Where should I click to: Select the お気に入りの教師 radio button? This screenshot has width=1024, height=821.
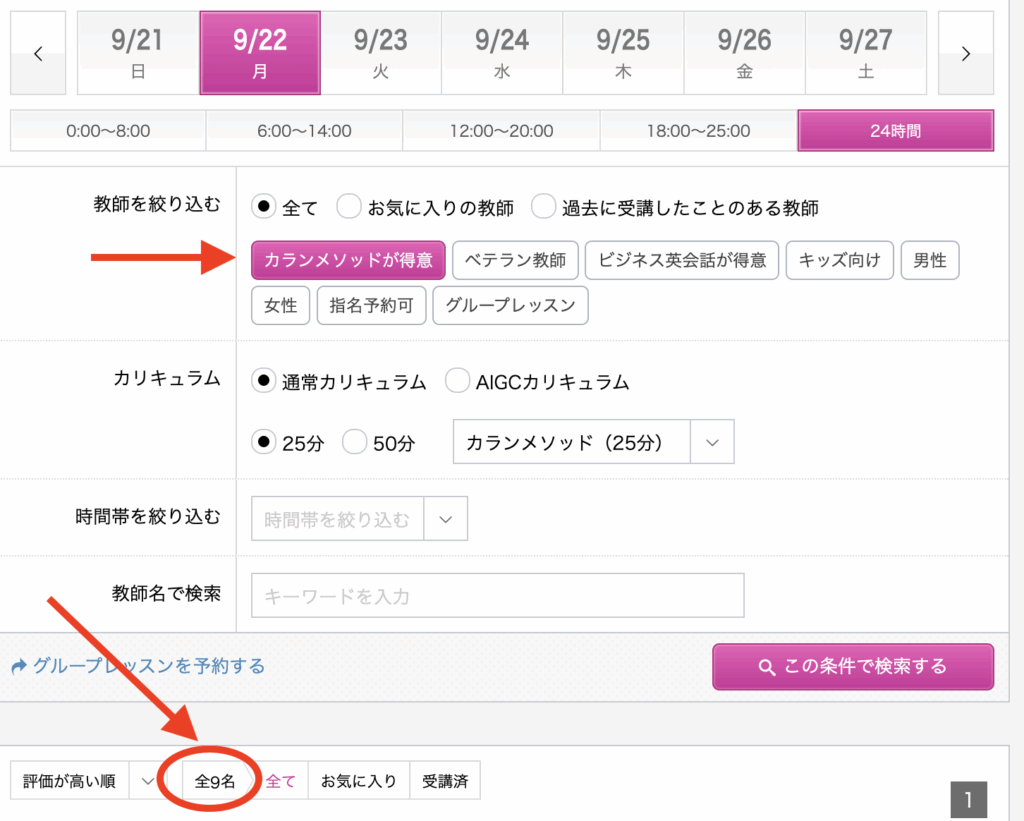click(349, 208)
